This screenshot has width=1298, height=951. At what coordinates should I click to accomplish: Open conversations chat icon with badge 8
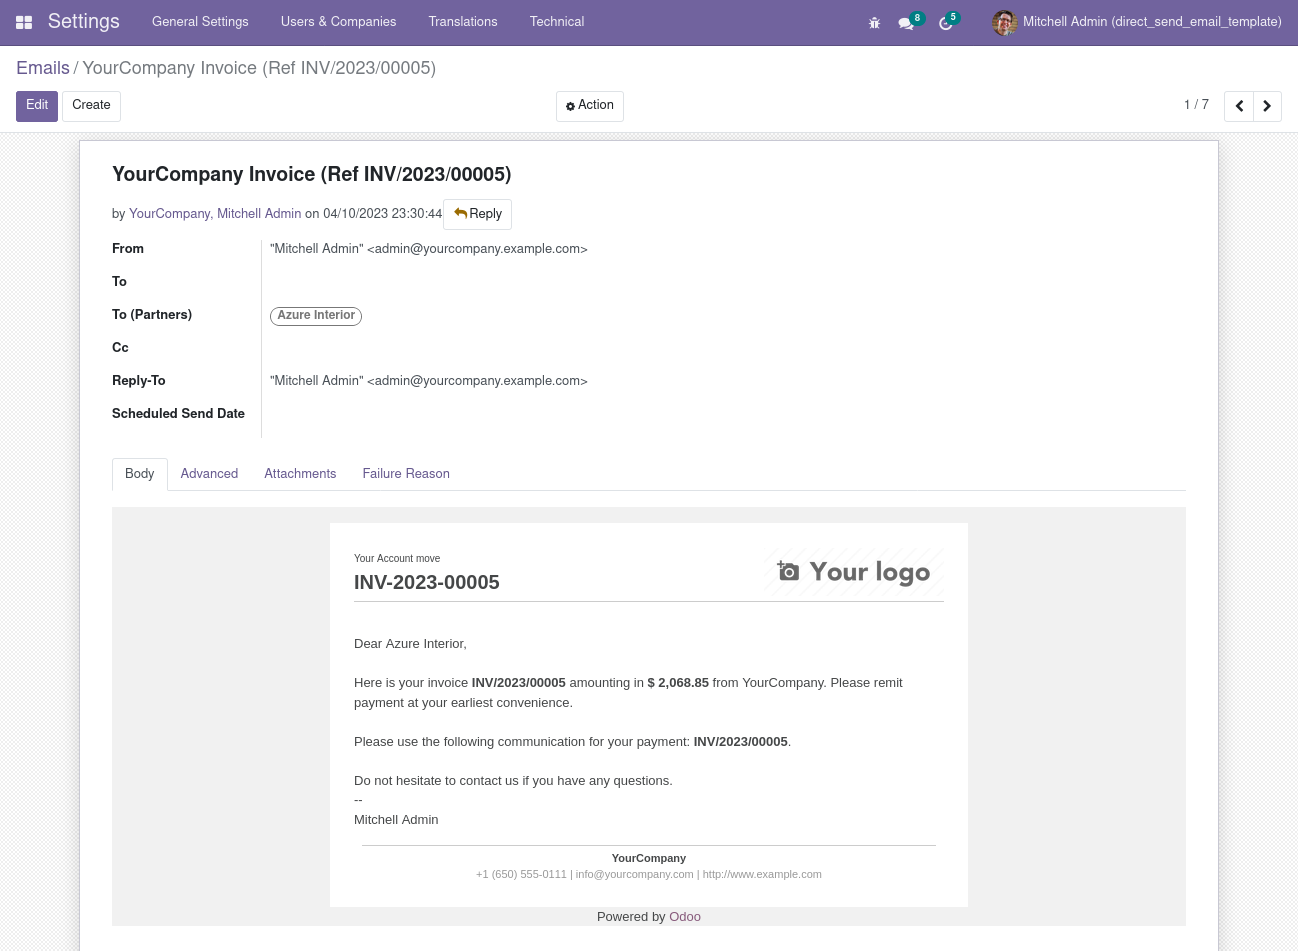pyautogui.click(x=910, y=21)
